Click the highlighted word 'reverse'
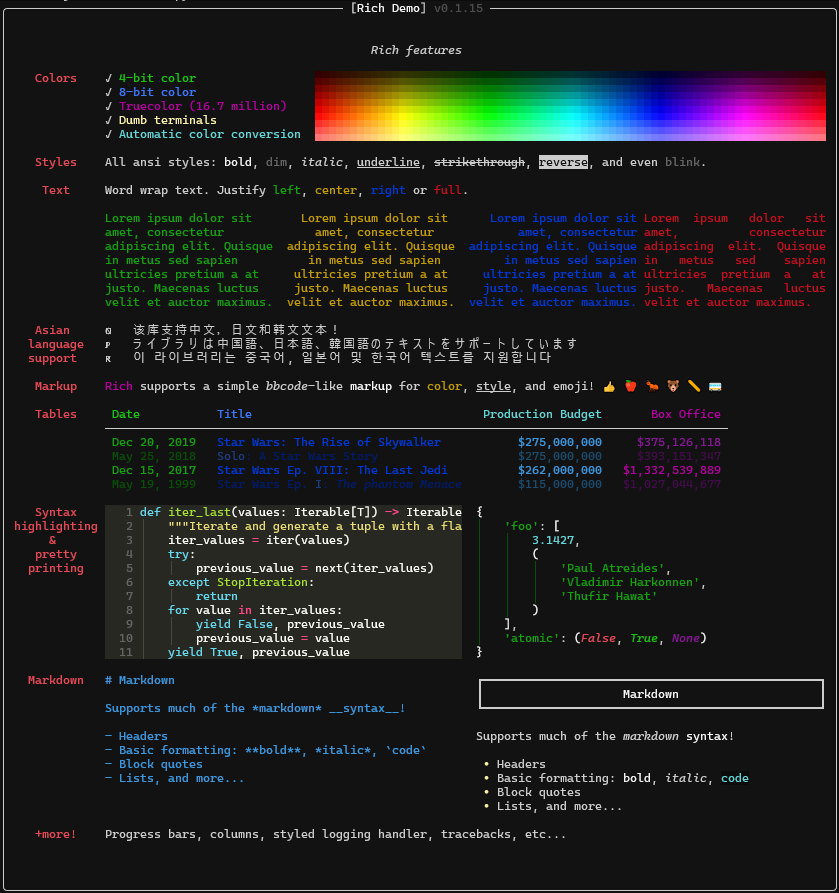Viewport: 839px width, 893px height. pyautogui.click(x=563, y=162)
